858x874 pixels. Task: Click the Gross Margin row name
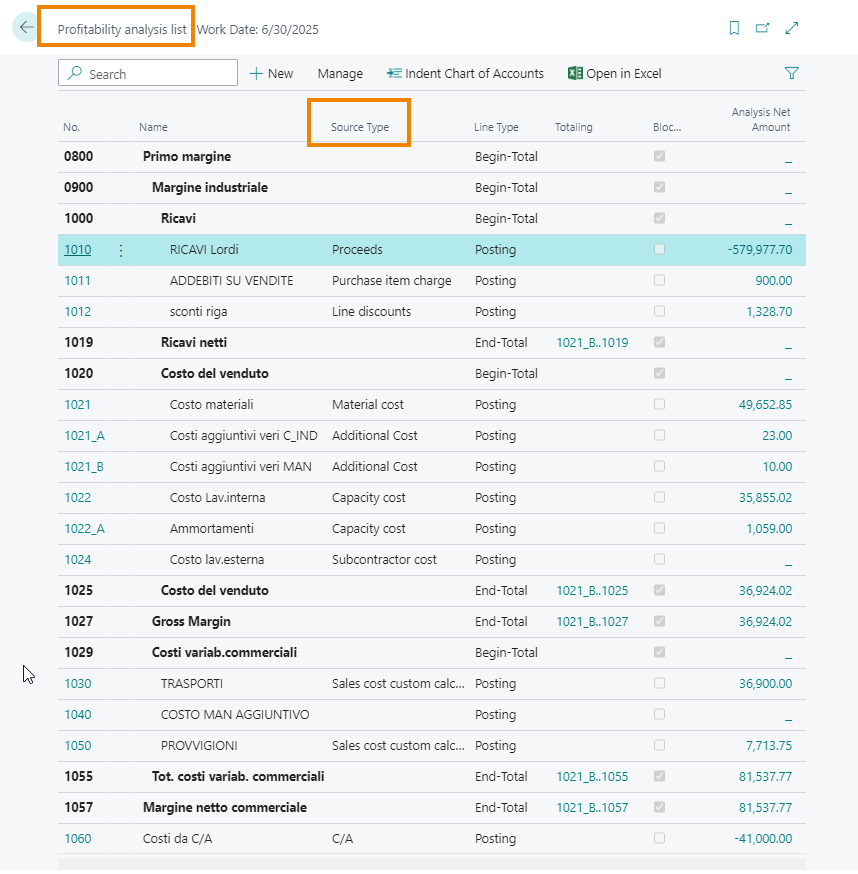[191, 621]
